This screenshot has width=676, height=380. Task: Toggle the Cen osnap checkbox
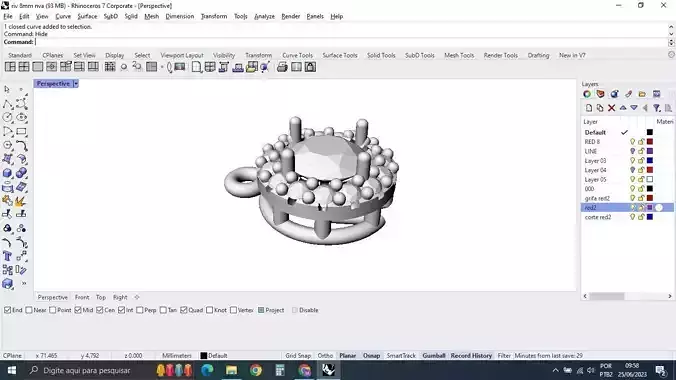(100, 310)
